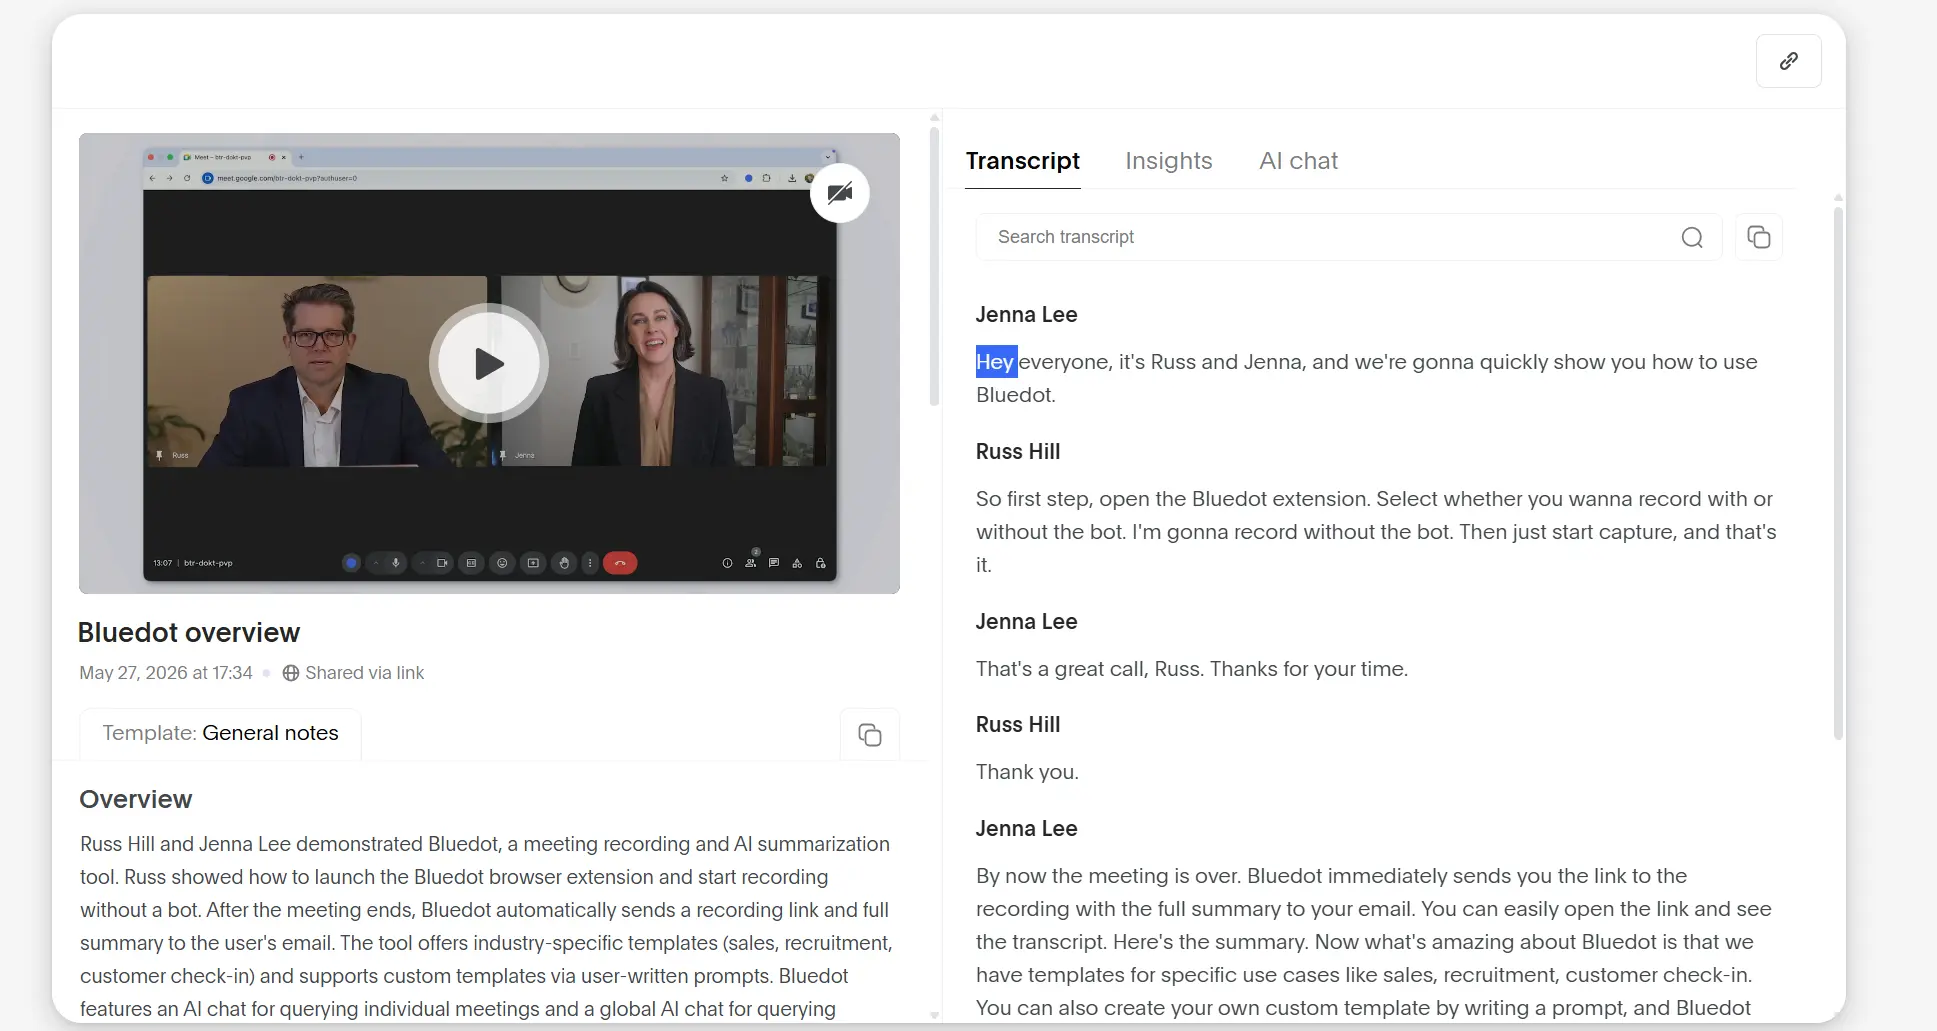Click the 'Bluedot overview' title

tap(189, 632)
